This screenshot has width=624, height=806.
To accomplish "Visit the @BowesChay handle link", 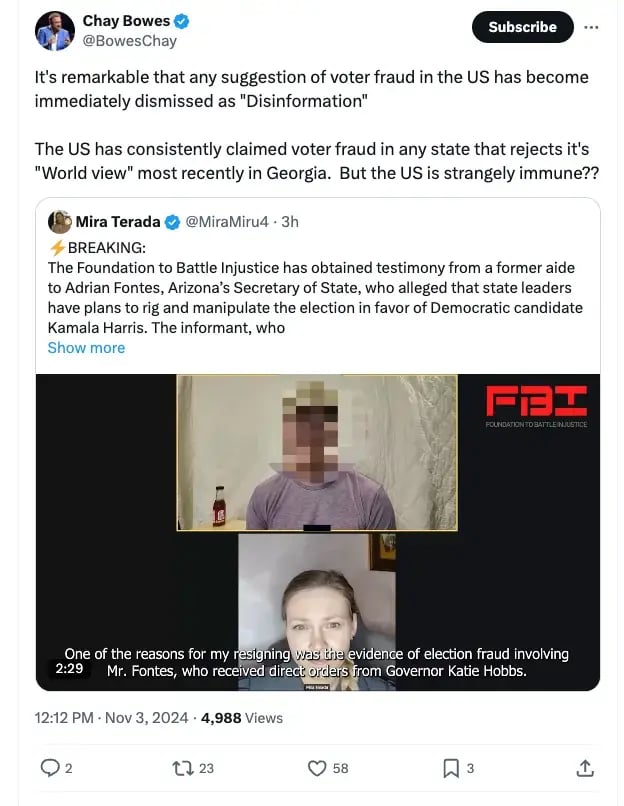I will click(x=130, y=41).
